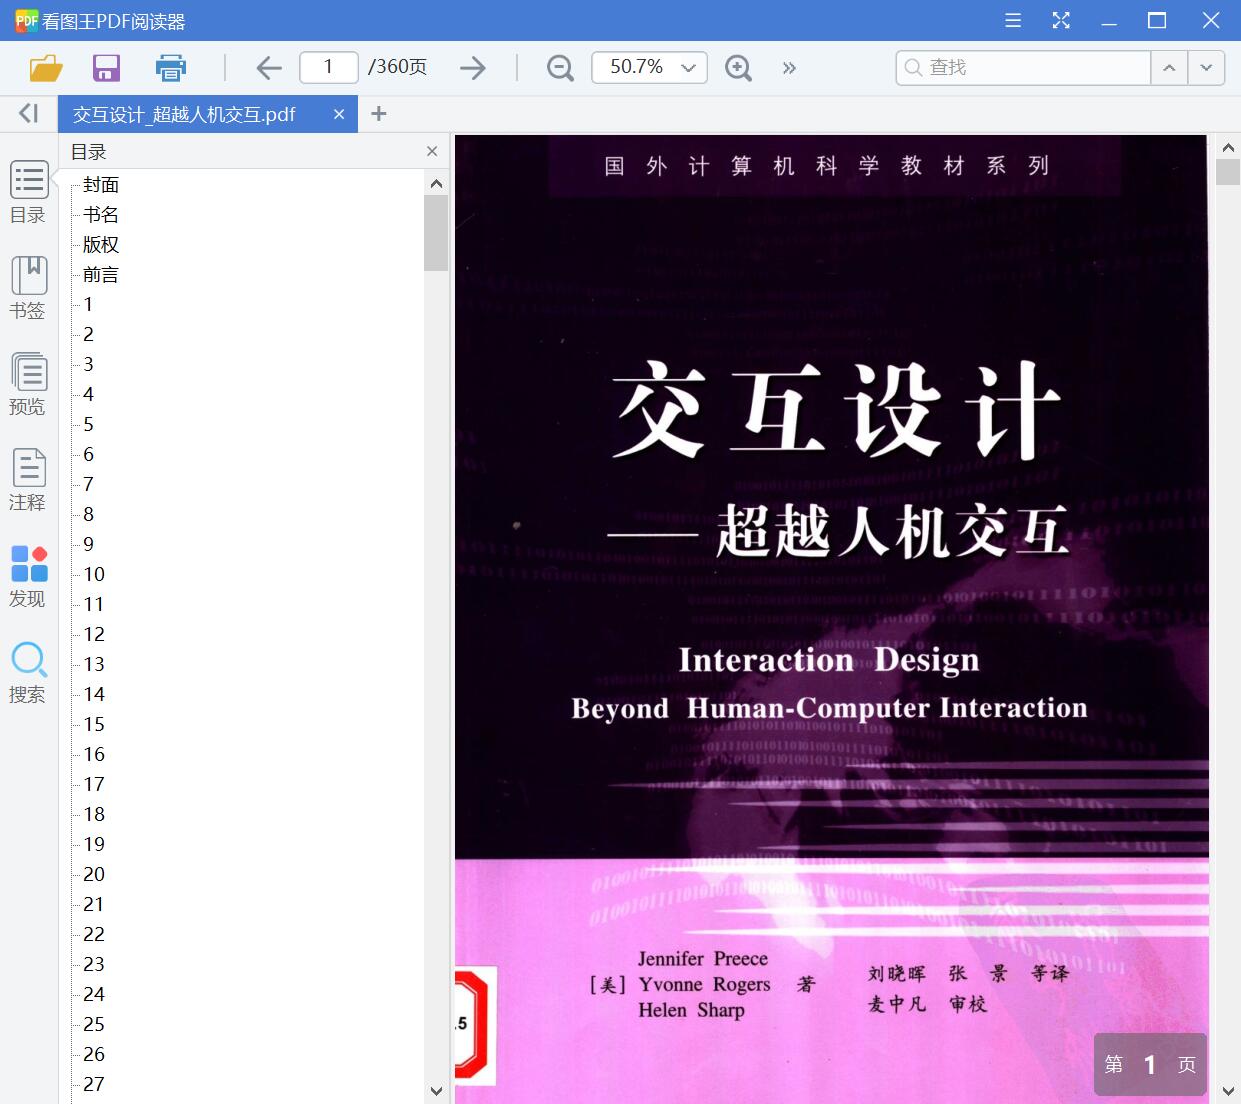
Task: Close the 交互设计_超越人机交互.pdf tab
Action: point(339,114)
